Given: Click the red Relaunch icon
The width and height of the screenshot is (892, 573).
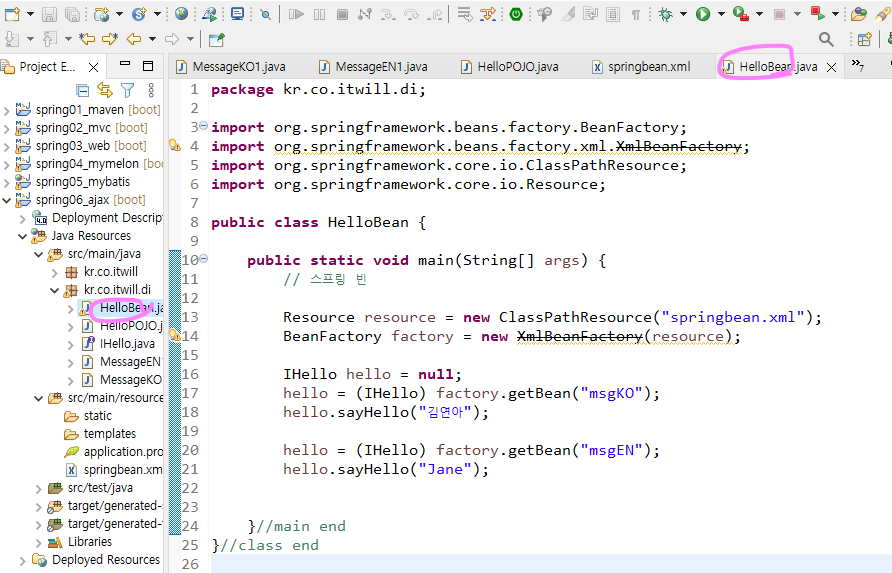Looking at the screenshot, I should click(817, 14).
